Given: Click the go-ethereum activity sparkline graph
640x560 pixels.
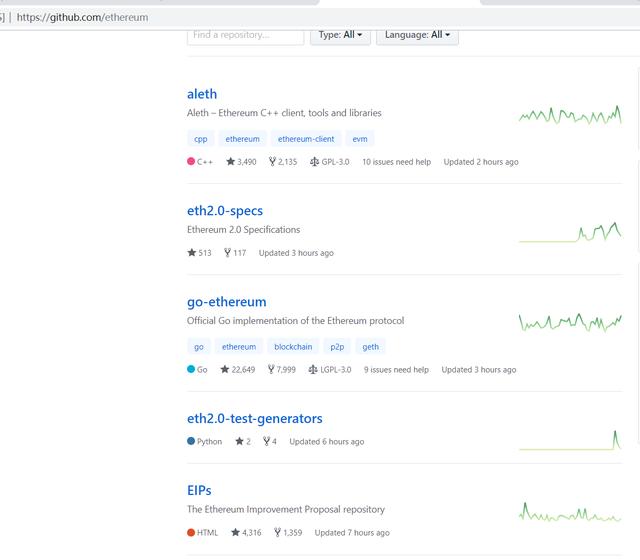Looking at the screenshot, I should [x=570, y=322].
